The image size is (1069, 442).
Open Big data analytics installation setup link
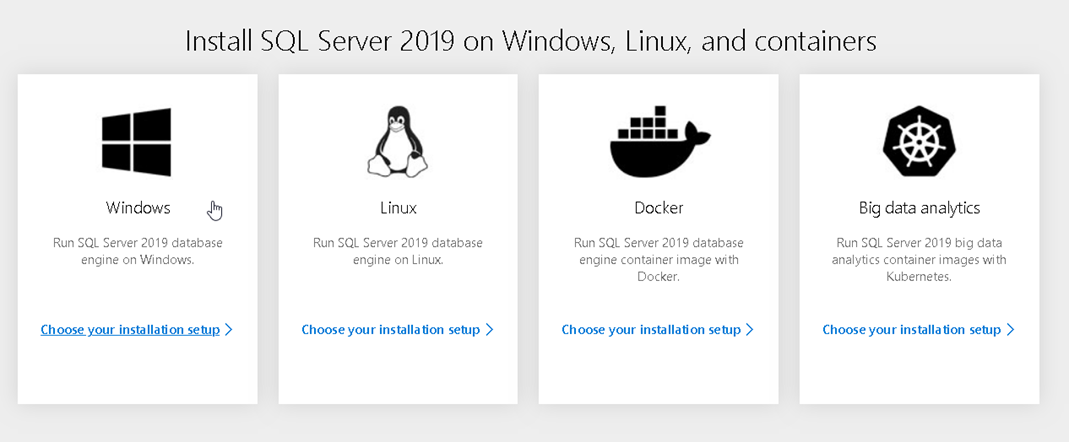click(x=912, y=330)
